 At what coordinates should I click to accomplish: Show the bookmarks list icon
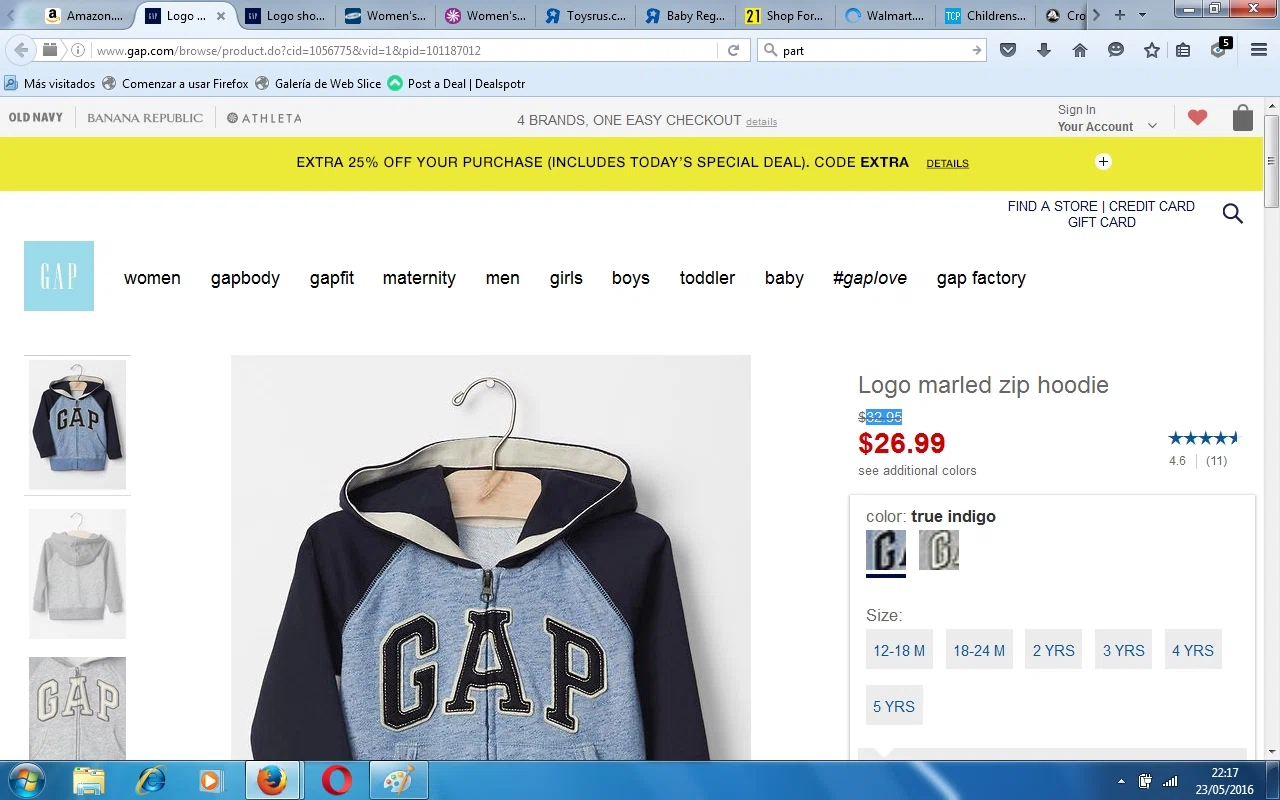click(1183, 50)
